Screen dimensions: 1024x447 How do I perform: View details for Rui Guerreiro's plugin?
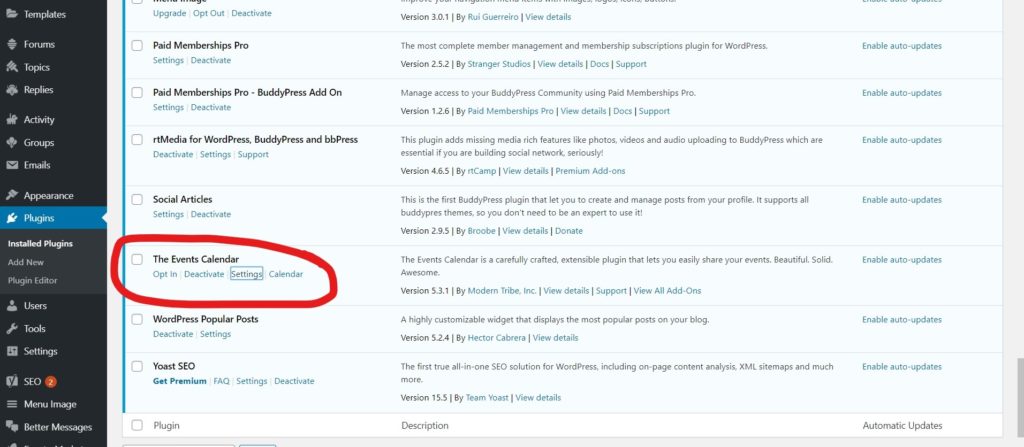[548, 17]
